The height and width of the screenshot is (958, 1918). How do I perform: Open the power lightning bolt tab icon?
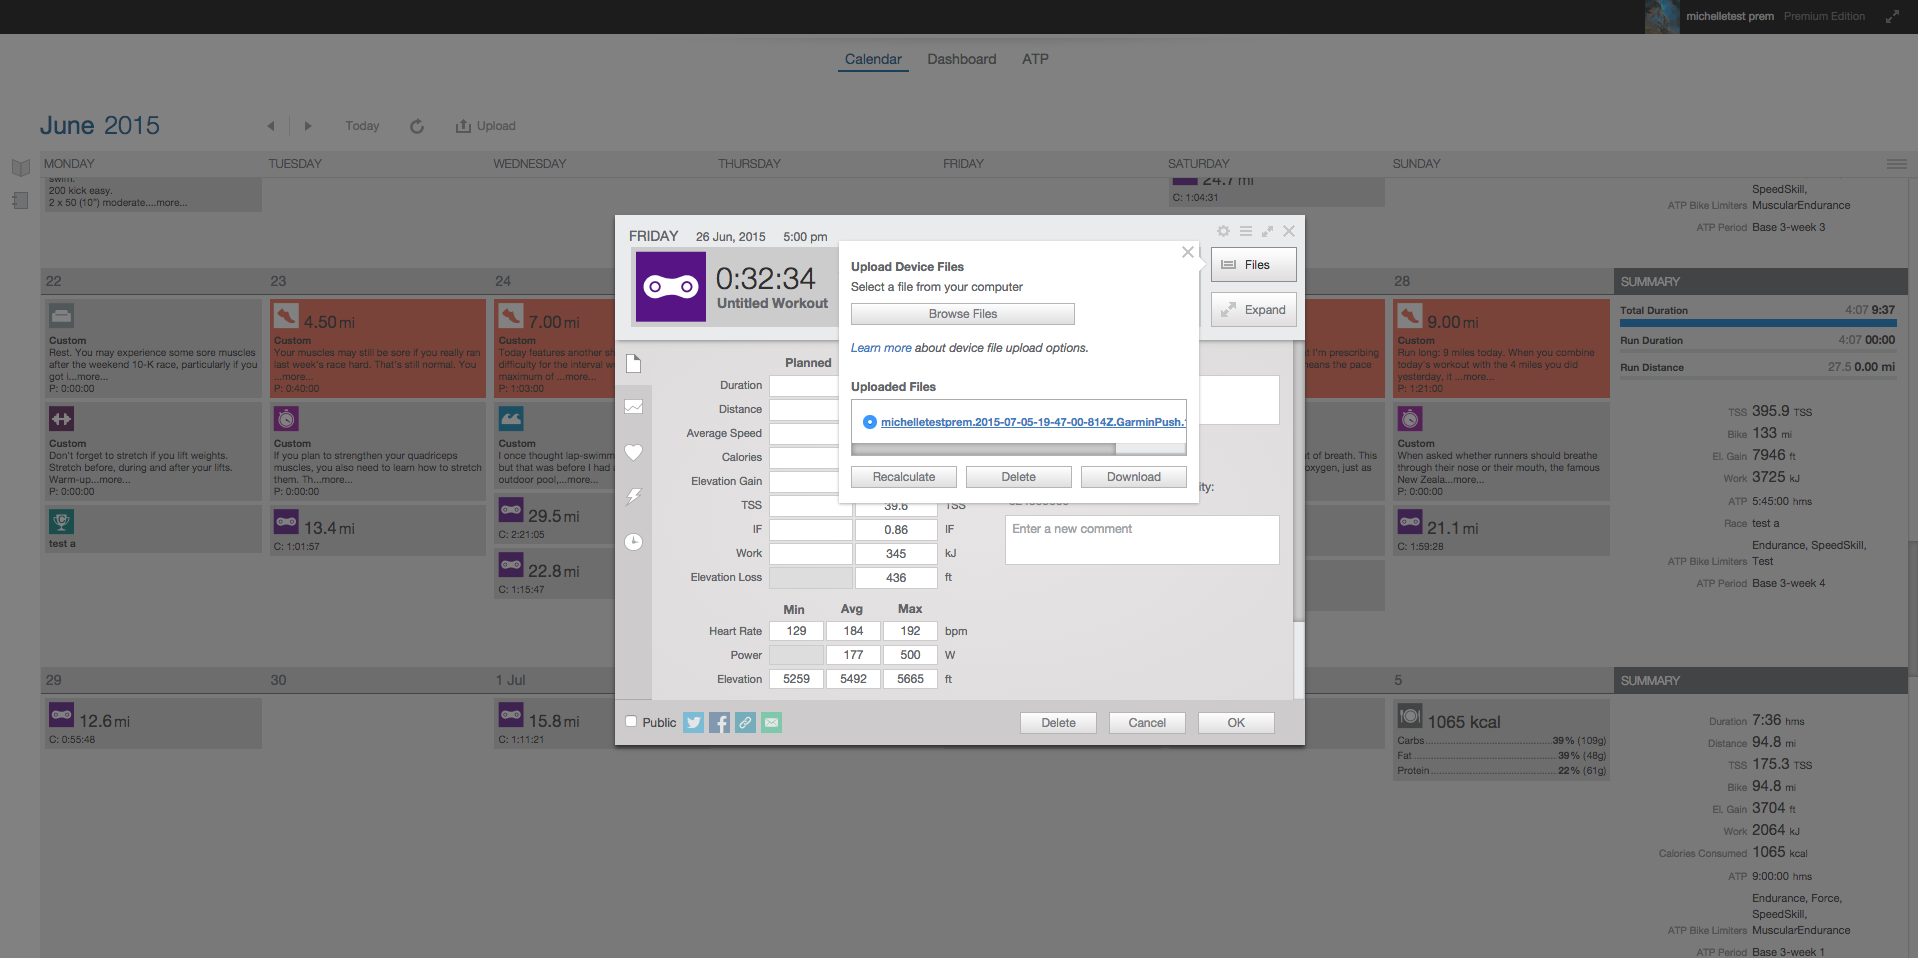click(633, 496)
